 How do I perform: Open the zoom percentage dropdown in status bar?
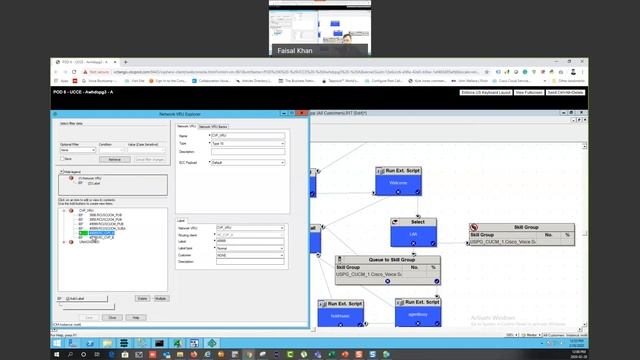pos(512,335)
